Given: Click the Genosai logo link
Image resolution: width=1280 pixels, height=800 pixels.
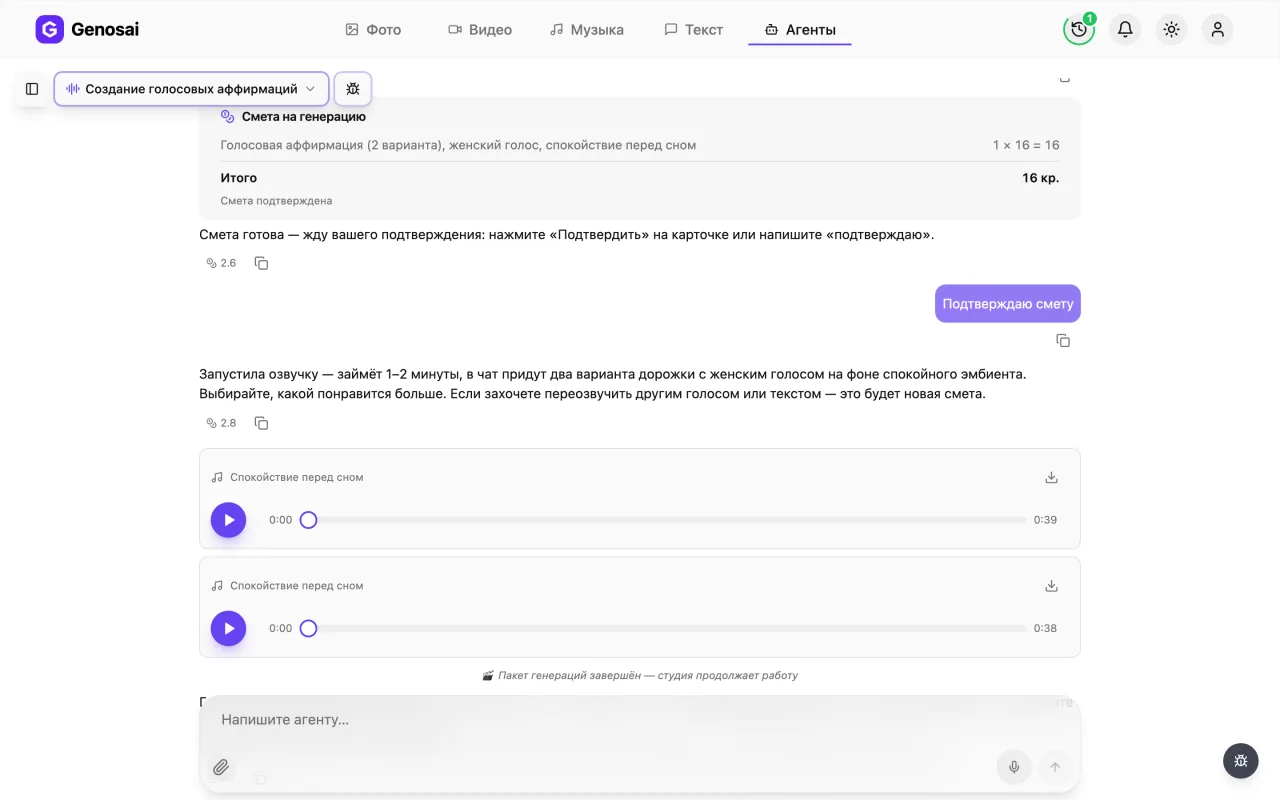Looking at the screenshot, I should (x=87, y=30).
